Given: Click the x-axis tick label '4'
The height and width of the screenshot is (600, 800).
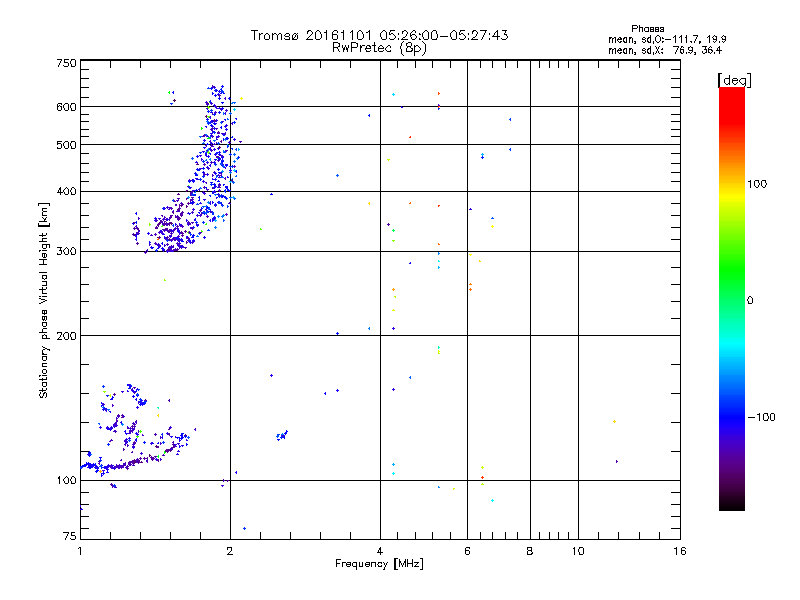Looking at the screenshot, I should coord(380,551).
